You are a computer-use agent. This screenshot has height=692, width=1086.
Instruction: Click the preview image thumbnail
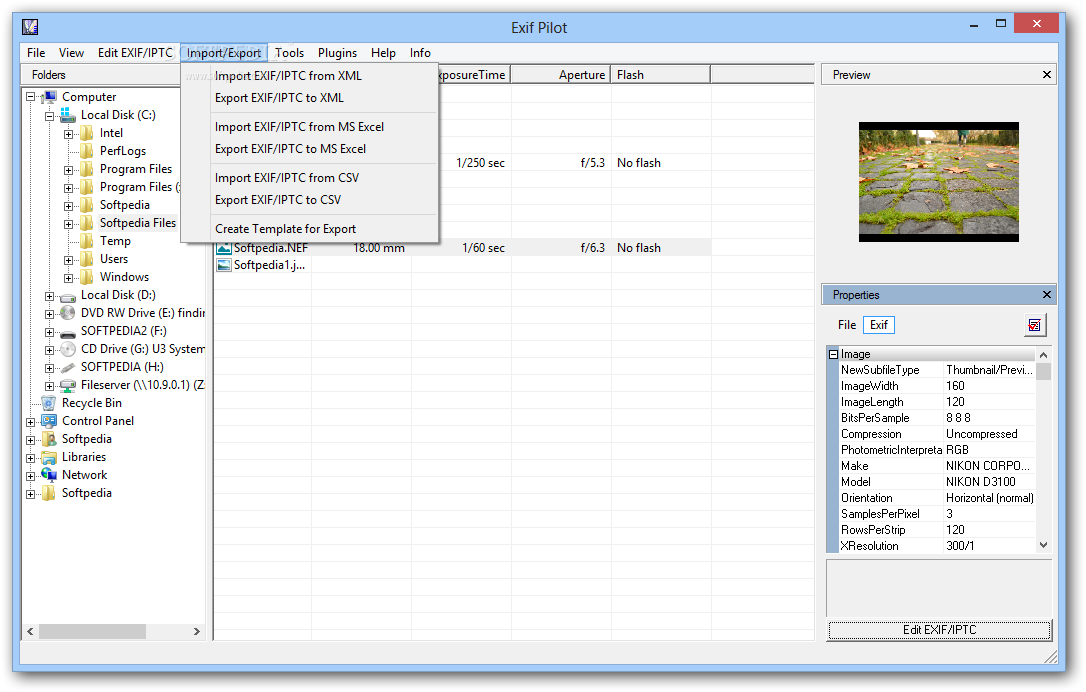tap(938, 182)
